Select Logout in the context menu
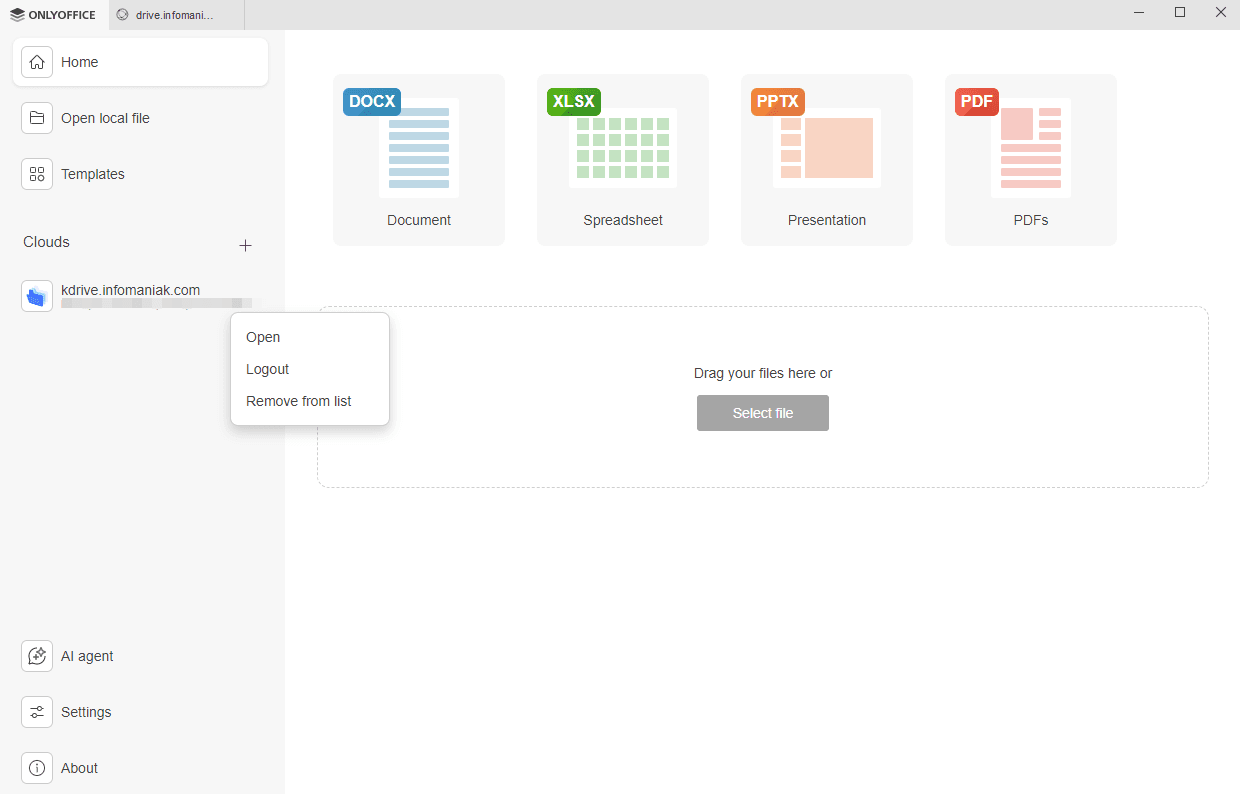 click(268, 369)
